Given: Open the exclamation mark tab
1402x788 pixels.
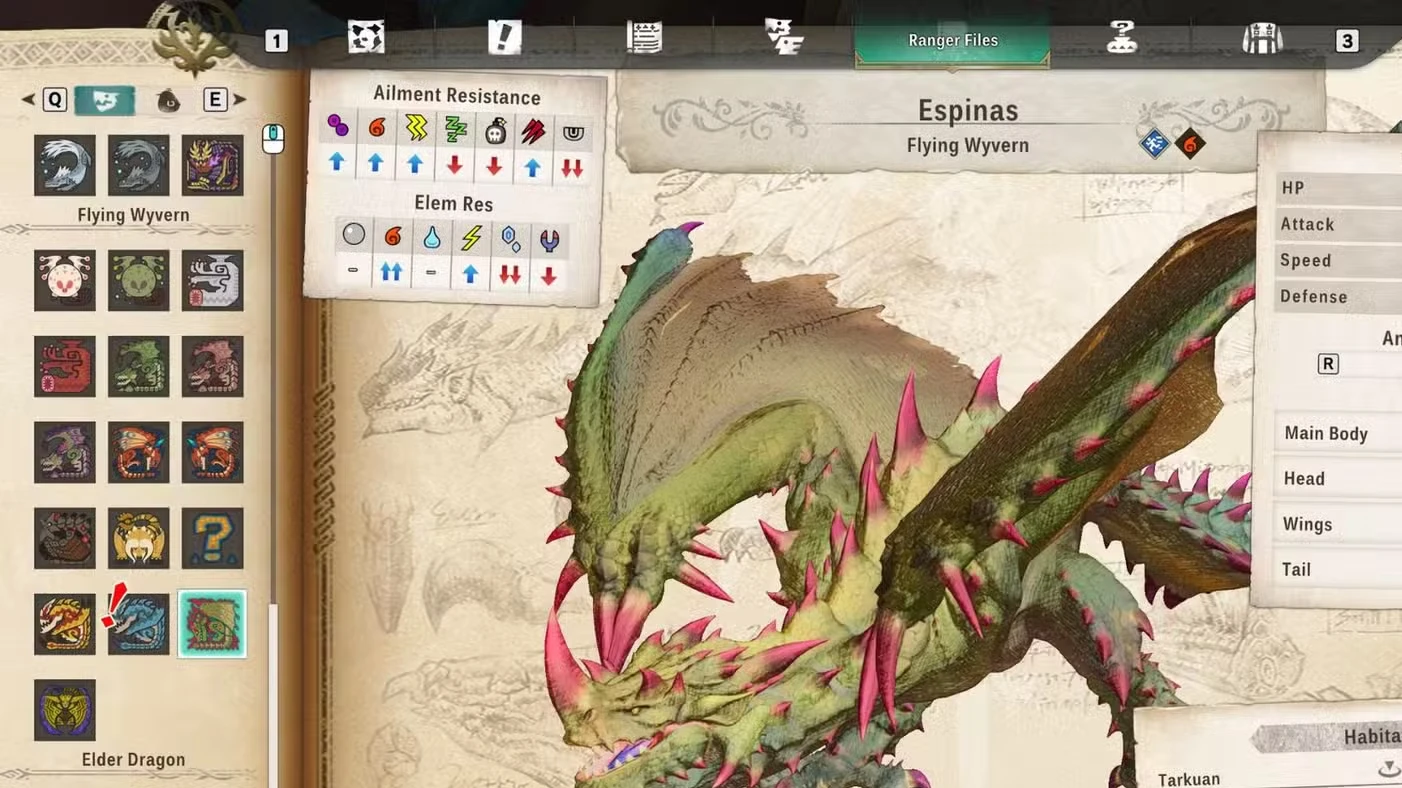Looking at the screenshot, I should click(x=505, y=38).
